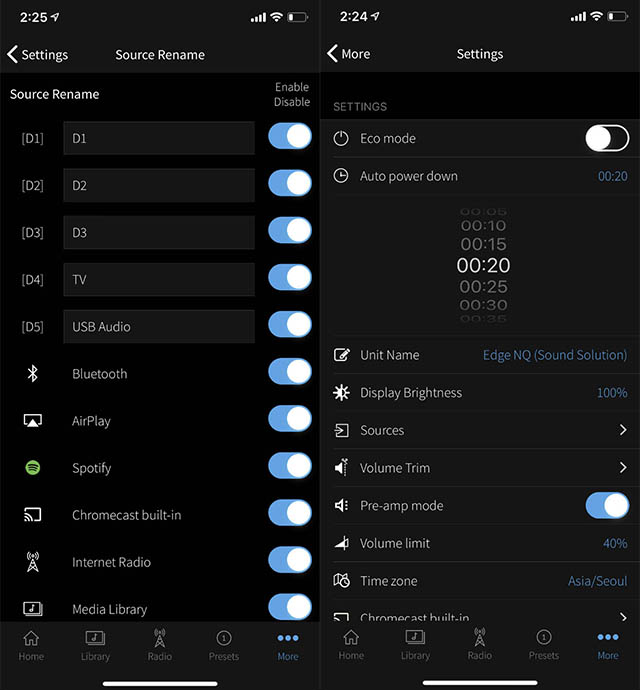Select 00:25 in auto power down picker
Image resolution: width=640 pixels, height=690 pixels.
point(483,287)
